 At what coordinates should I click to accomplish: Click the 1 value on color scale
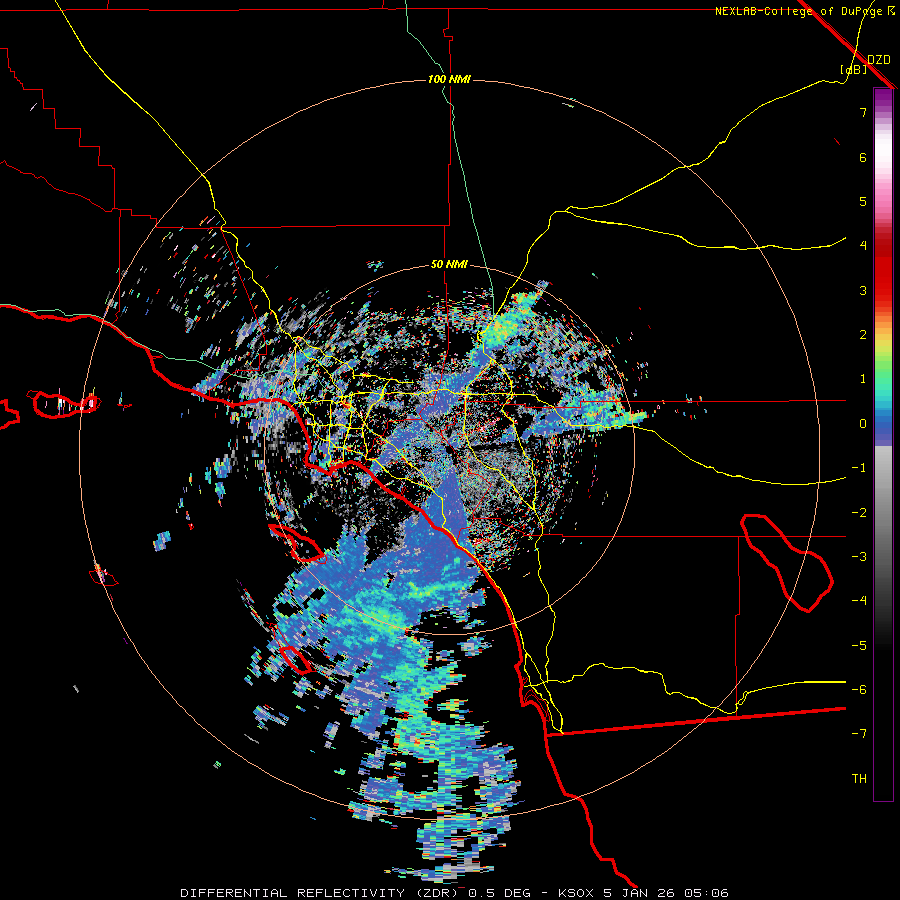[863, 379]
